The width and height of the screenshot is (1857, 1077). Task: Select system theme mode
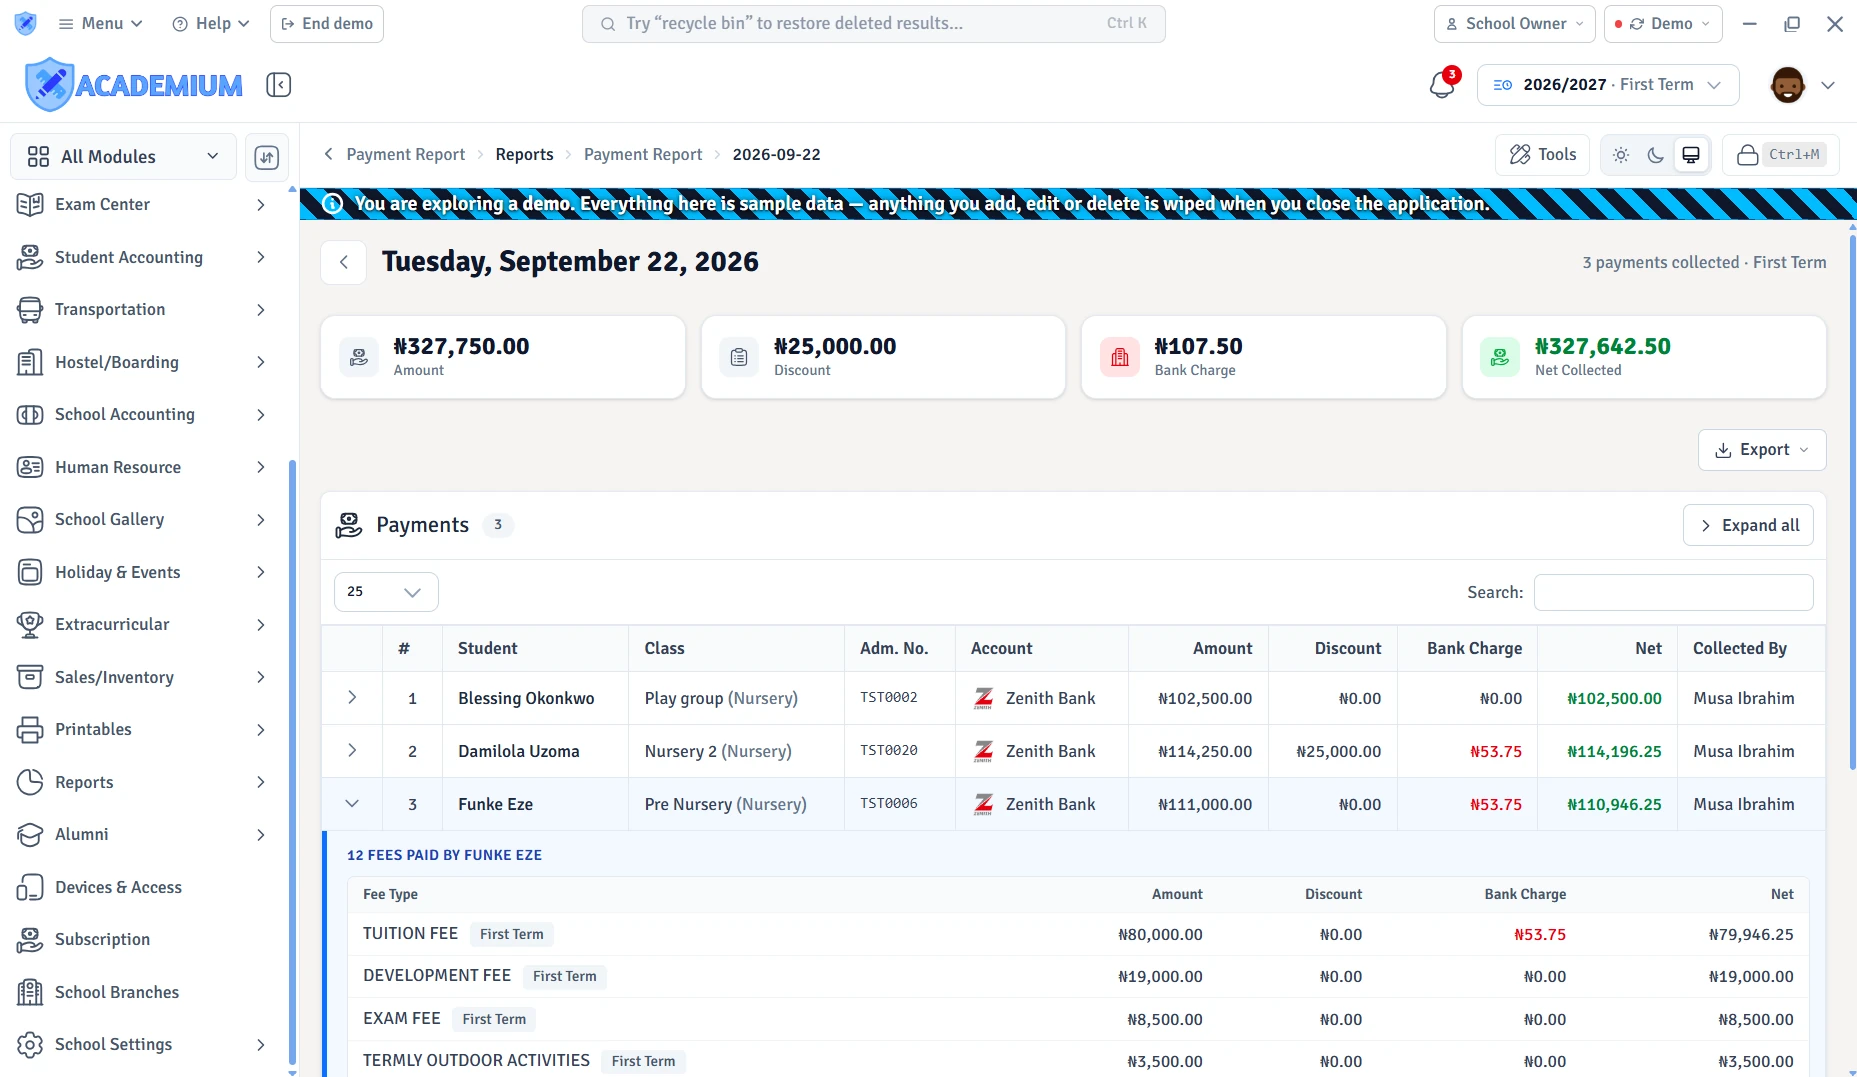[1691, 155]
